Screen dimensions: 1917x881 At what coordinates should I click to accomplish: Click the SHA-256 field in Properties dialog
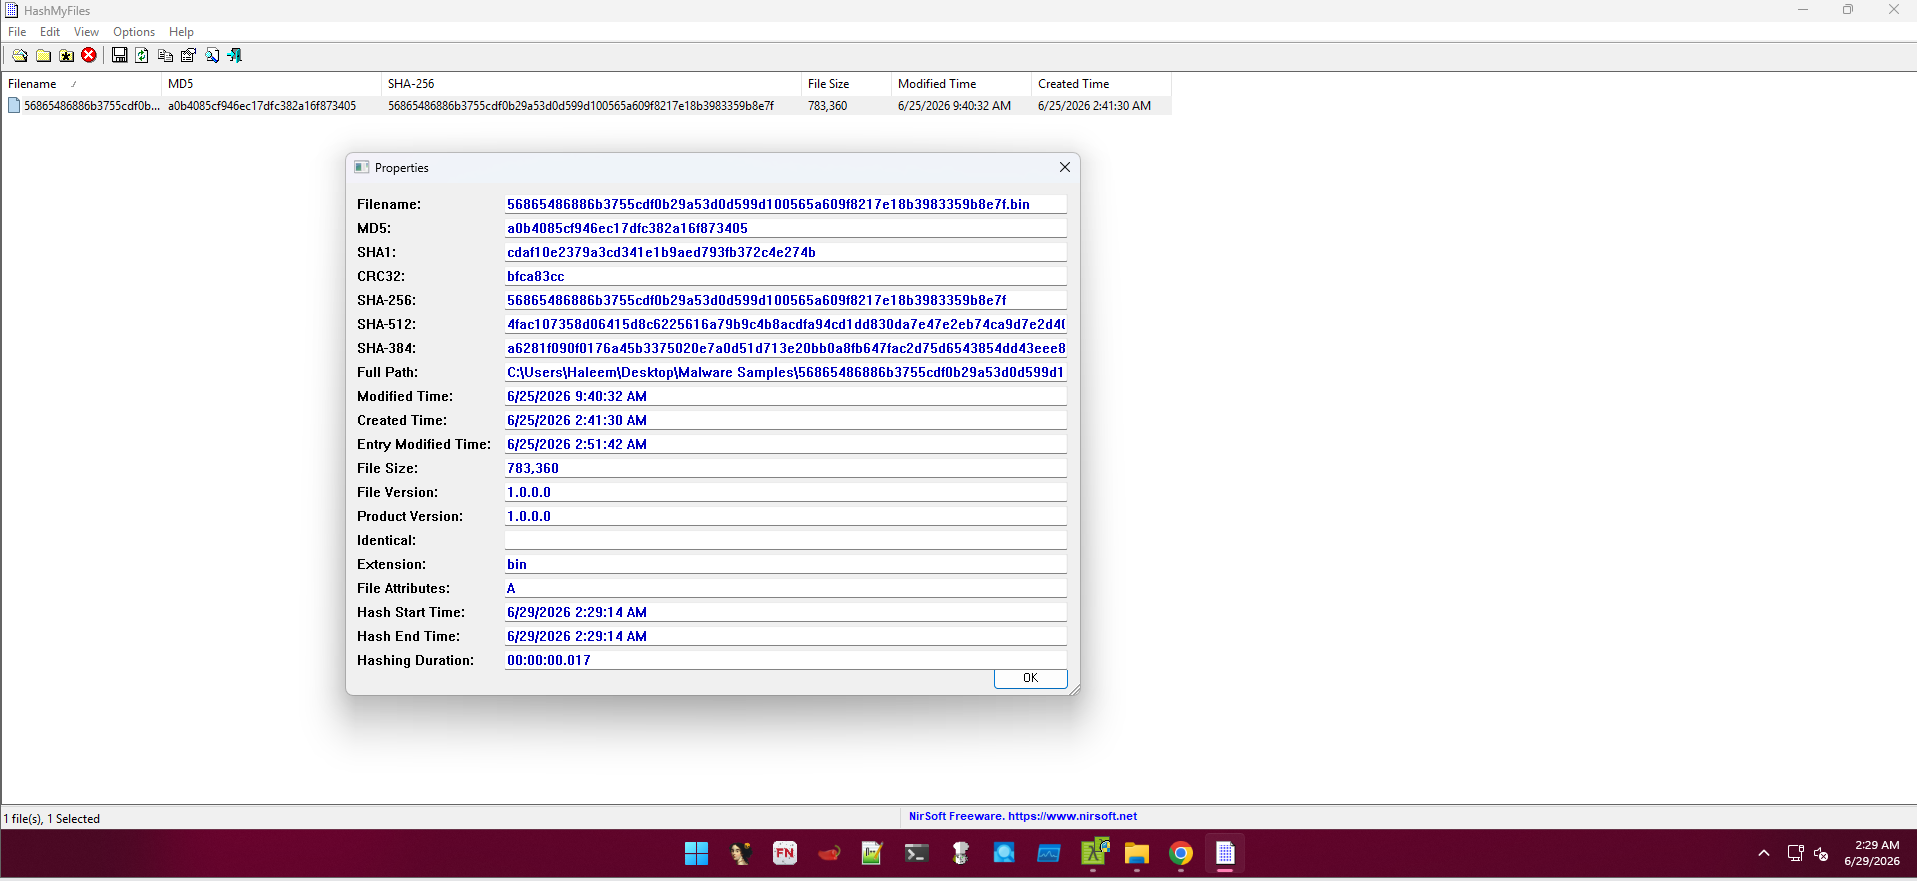[785, 300]
